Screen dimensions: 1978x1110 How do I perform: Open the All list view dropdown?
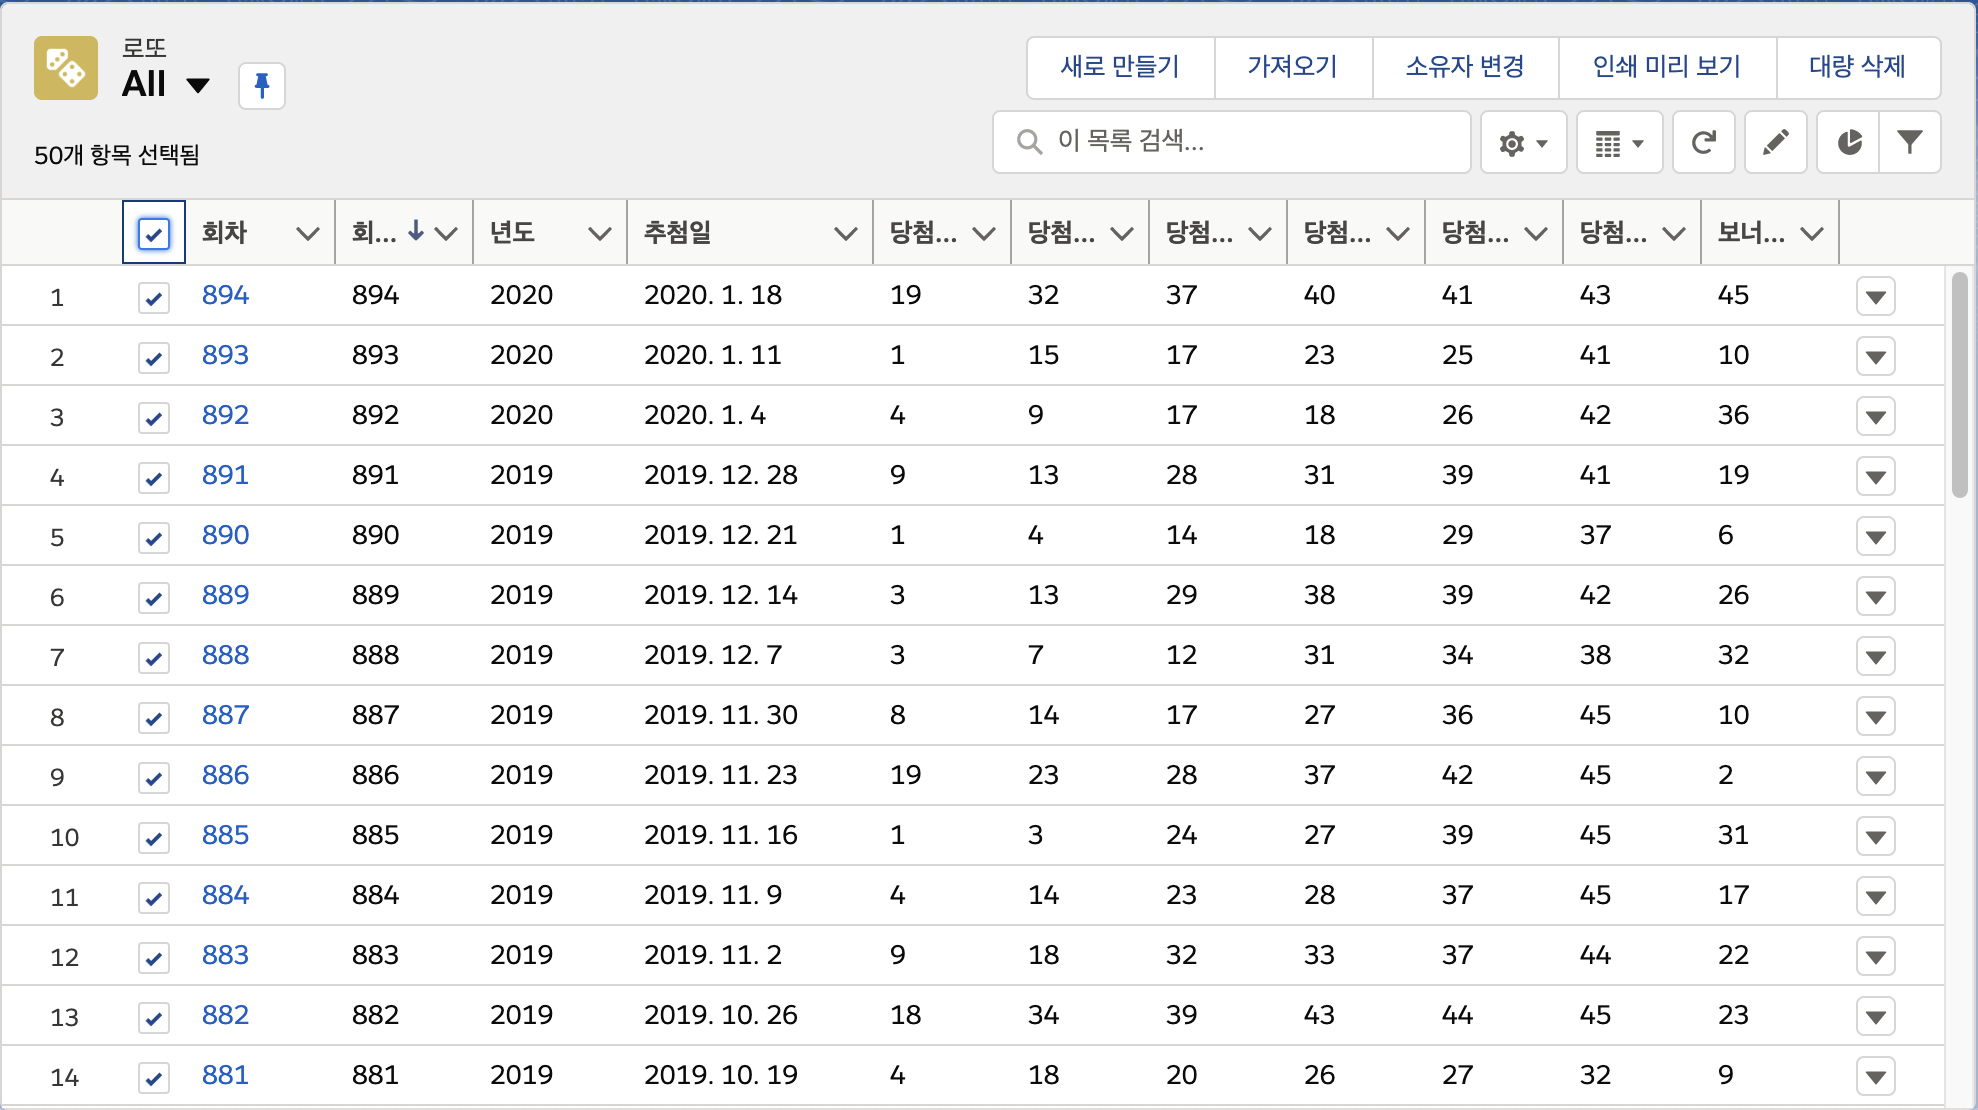(x=198, y=86)
